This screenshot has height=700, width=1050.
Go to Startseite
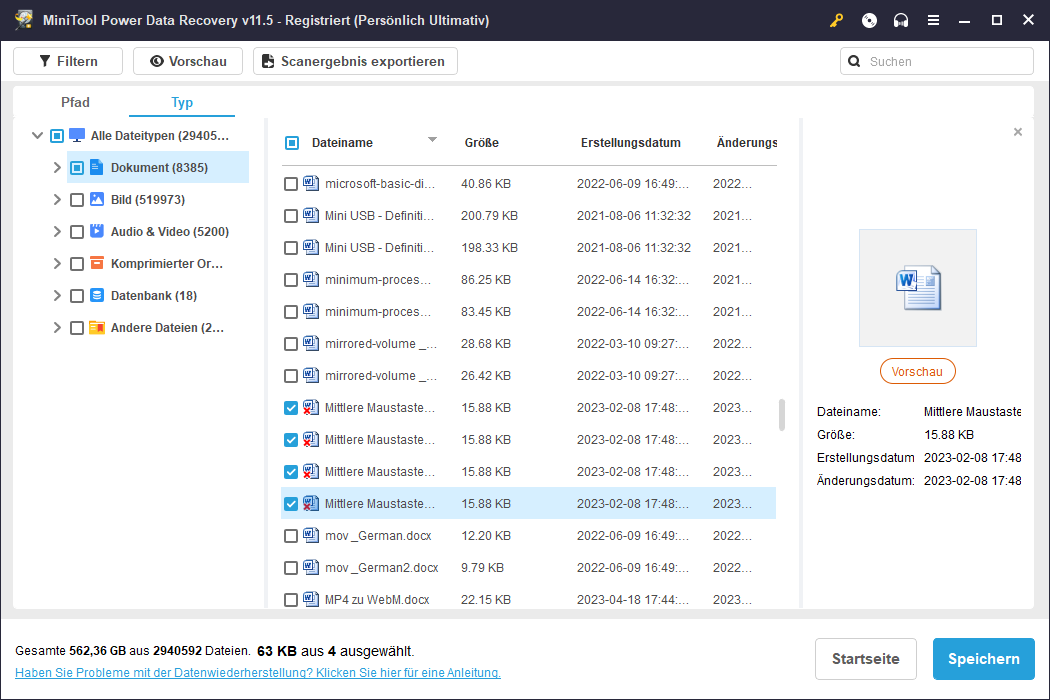point(865,658)
